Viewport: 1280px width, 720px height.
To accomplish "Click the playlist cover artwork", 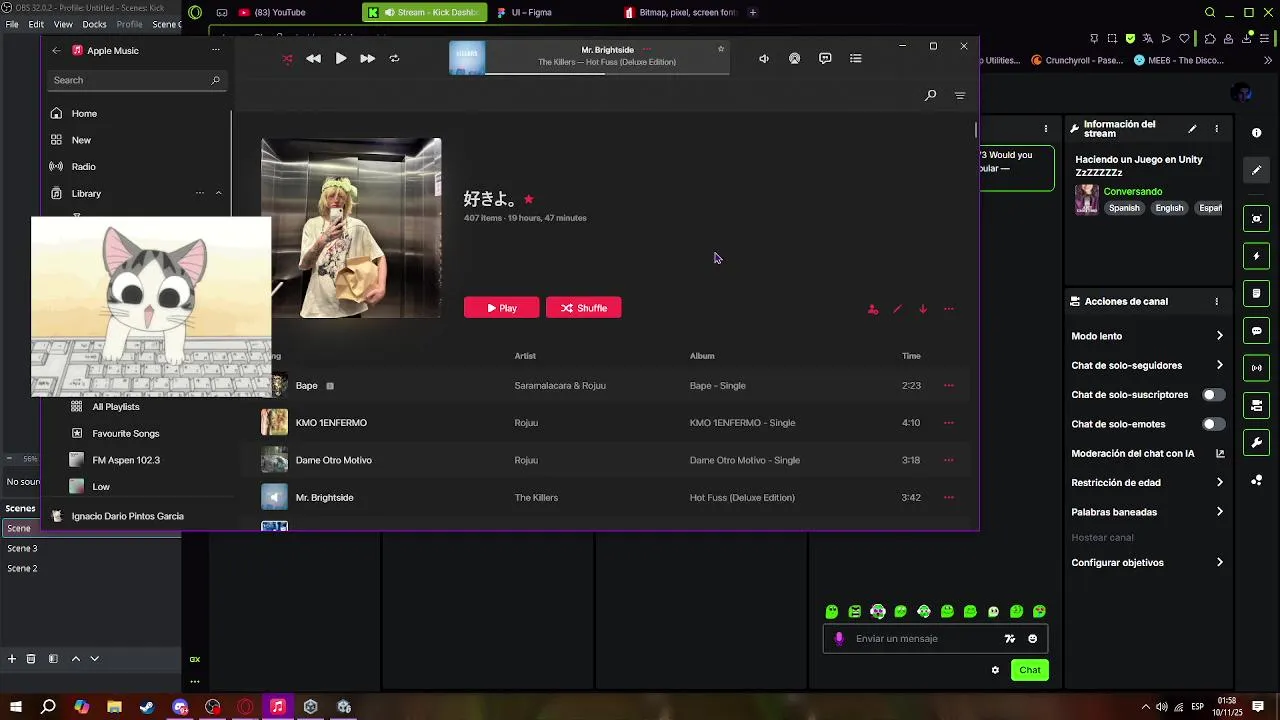I will tap(351, 228).
